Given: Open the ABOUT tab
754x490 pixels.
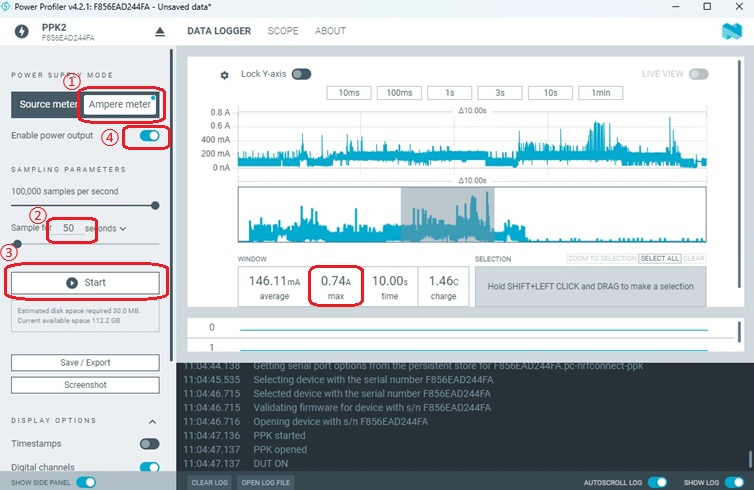Looking at the screenshot, I should [330, 31].
